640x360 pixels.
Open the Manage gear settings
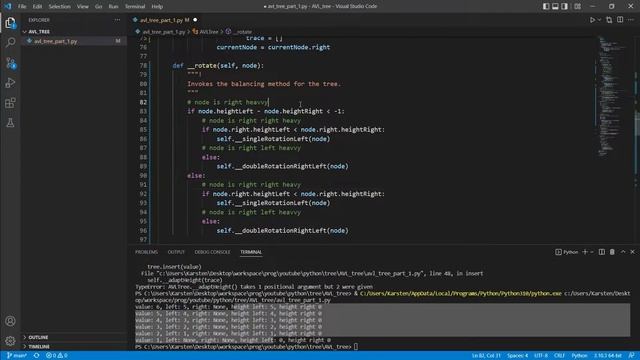pos(10,341)
